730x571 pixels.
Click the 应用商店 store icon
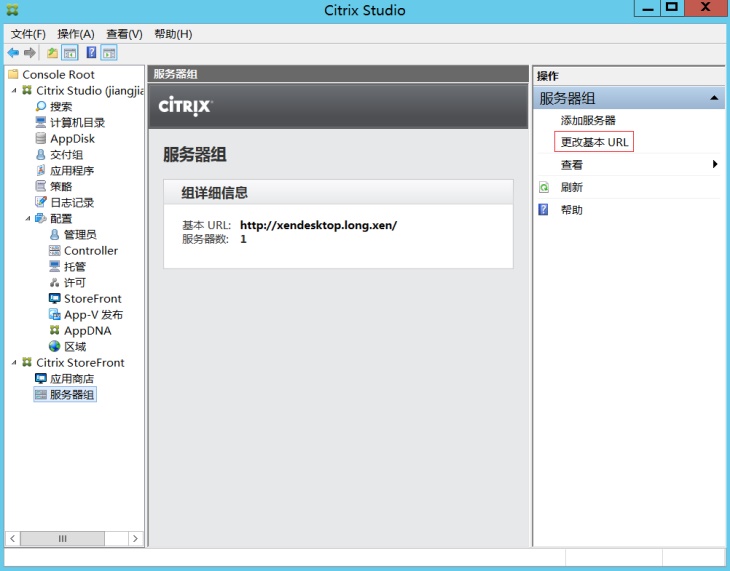[41, 378]
